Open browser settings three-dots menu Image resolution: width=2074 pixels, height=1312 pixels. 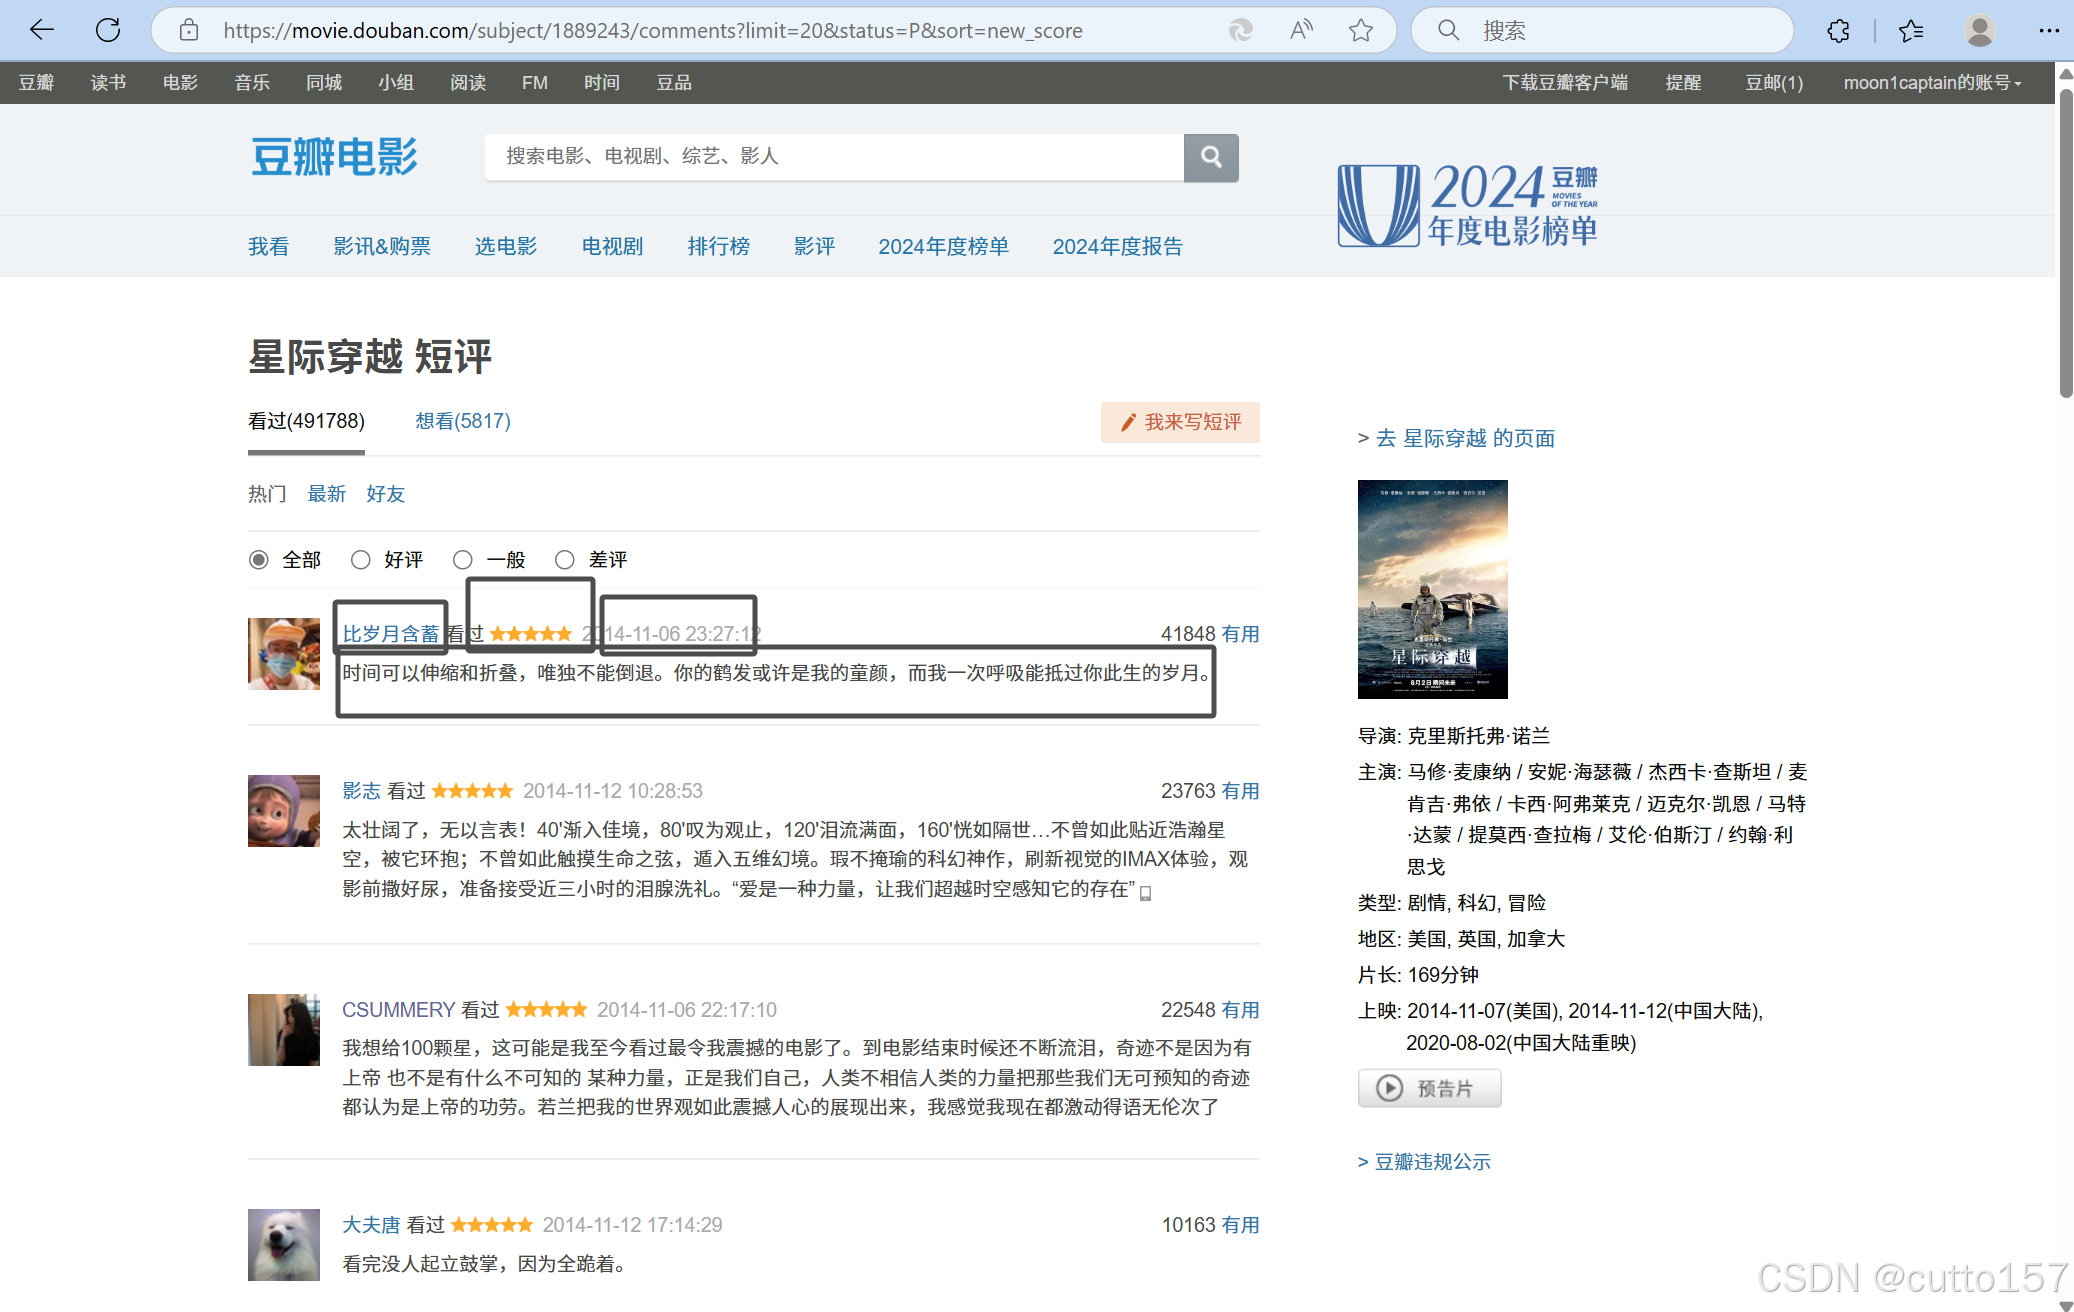(2049, 30)
